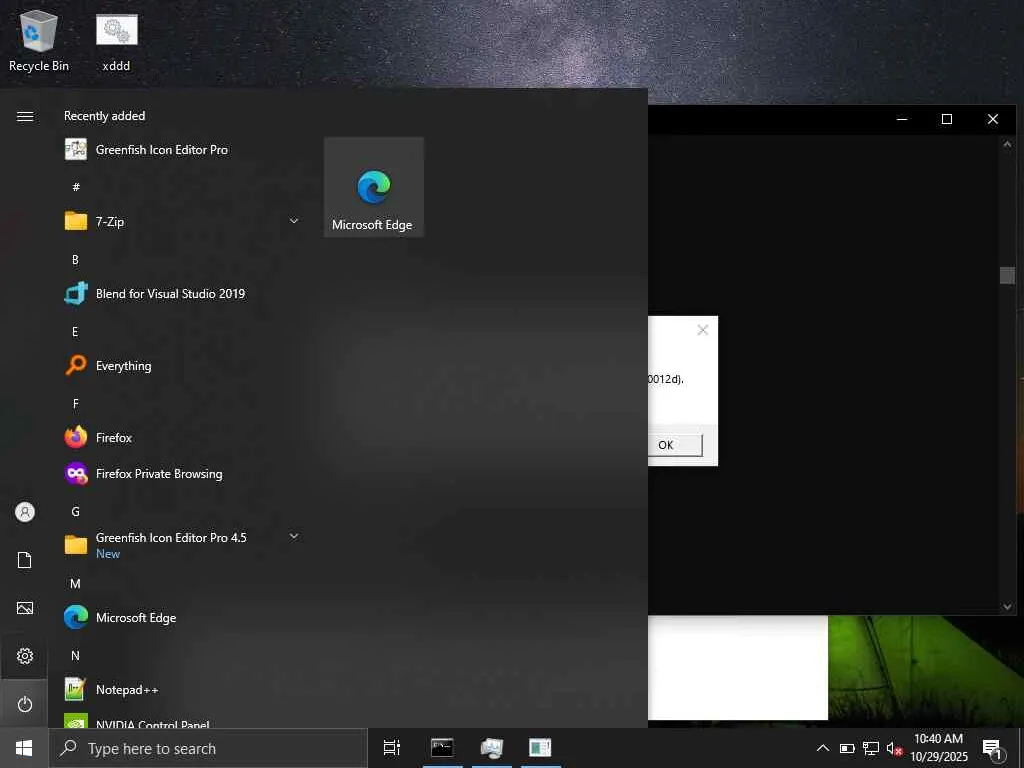Open the 7-Zip folder in app list

tap(181, 221)
